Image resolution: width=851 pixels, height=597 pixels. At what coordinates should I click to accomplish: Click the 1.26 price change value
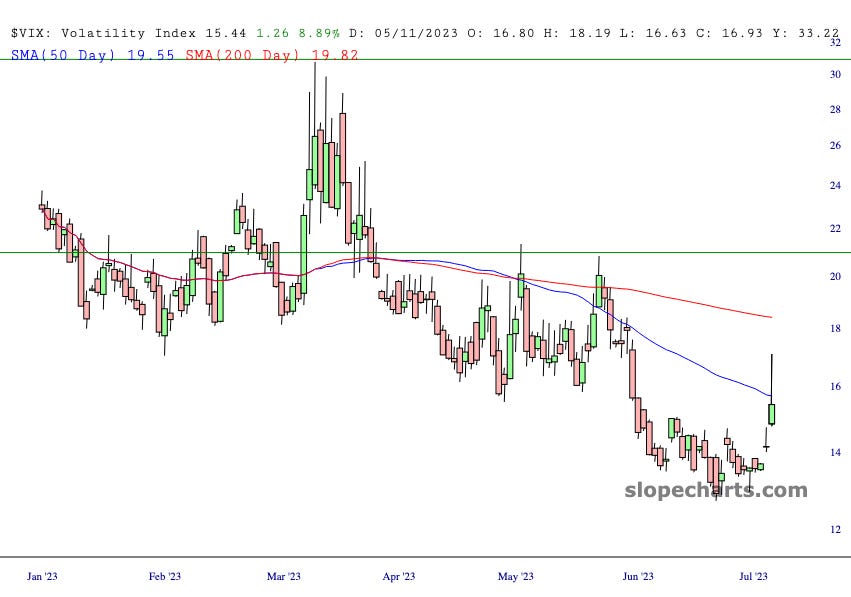pos(272,33)
